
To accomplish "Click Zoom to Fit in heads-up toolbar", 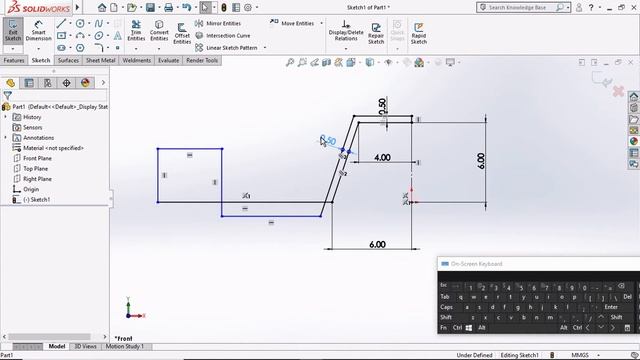I will click(x=290, y=62).
